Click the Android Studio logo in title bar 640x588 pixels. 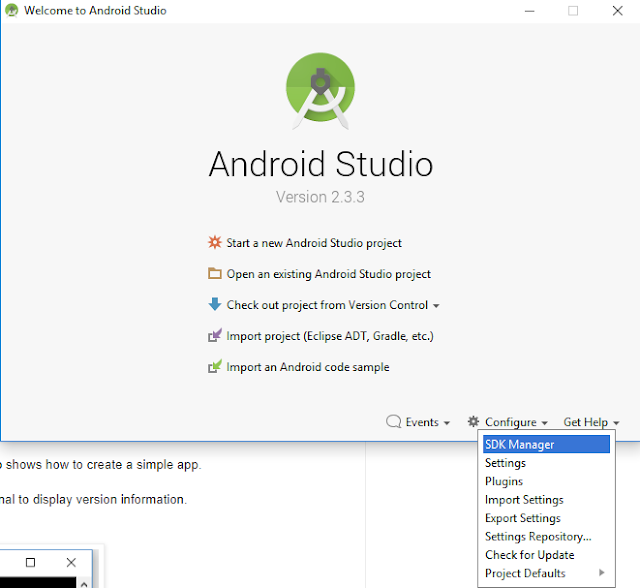click(12, 10)
